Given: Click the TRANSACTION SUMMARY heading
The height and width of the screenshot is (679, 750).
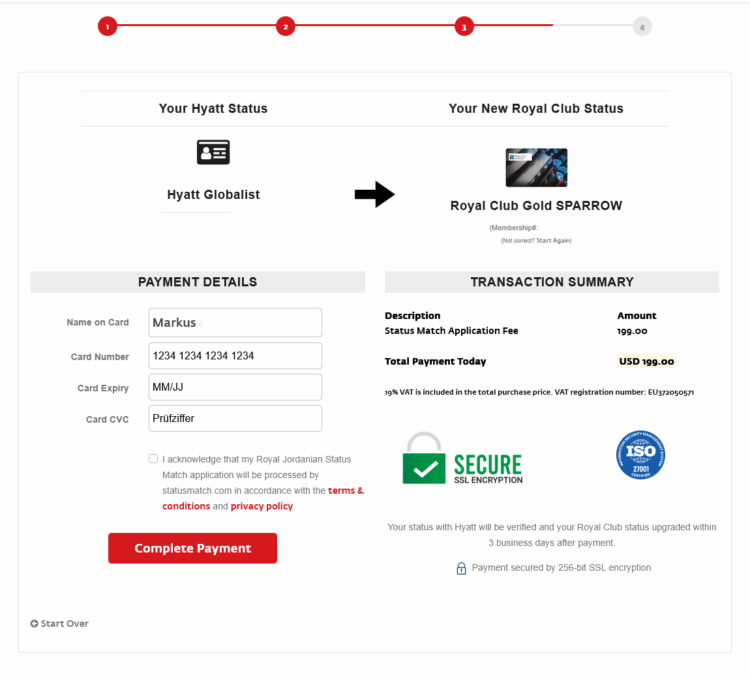Looking at the screenshot, I should pos(552,282).
